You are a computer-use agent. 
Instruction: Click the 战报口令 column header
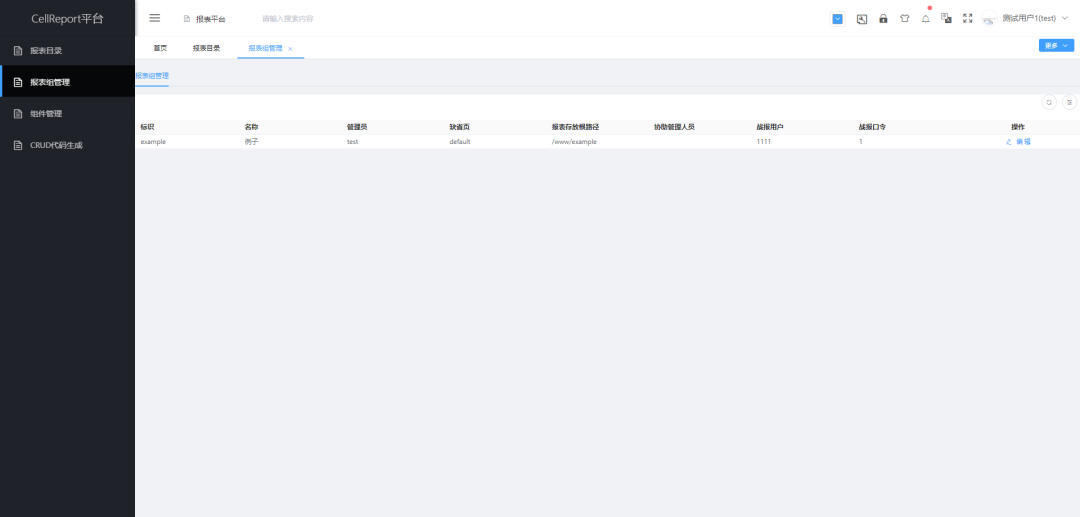[x=872, y=127]
